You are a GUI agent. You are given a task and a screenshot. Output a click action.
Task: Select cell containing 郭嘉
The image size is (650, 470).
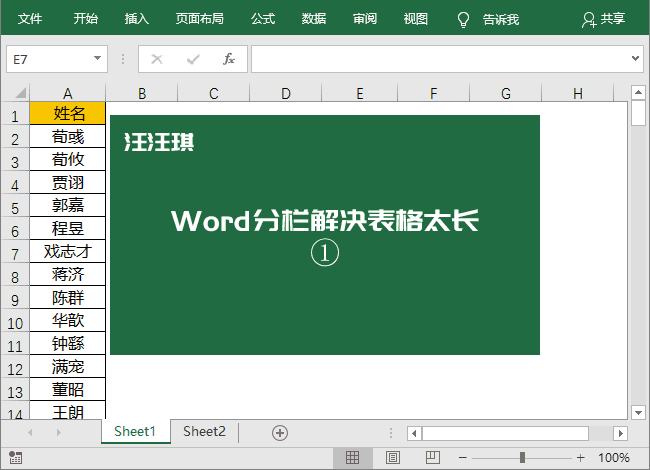pos(68,205)
